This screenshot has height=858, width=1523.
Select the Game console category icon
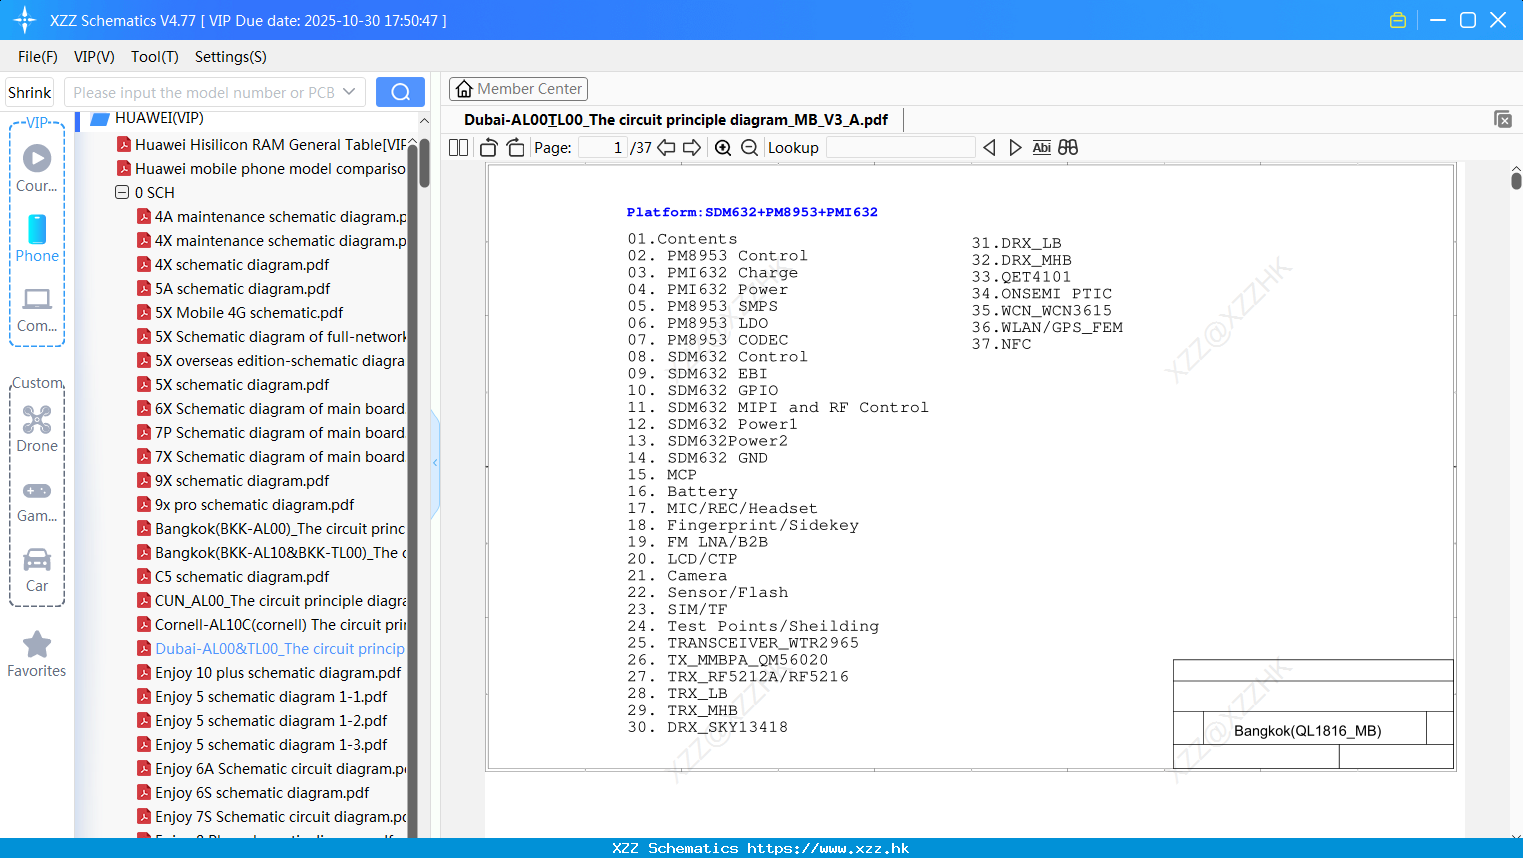37,500
